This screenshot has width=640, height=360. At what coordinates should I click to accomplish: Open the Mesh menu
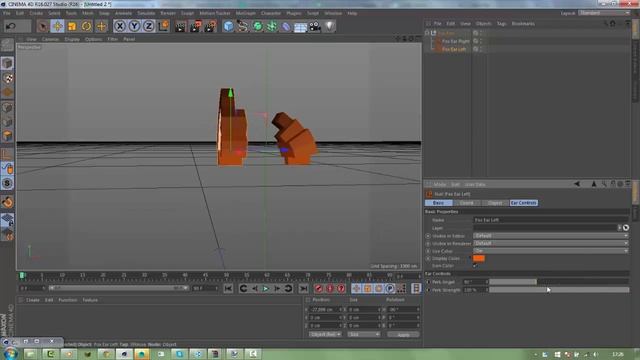click(x=87, y=13)
